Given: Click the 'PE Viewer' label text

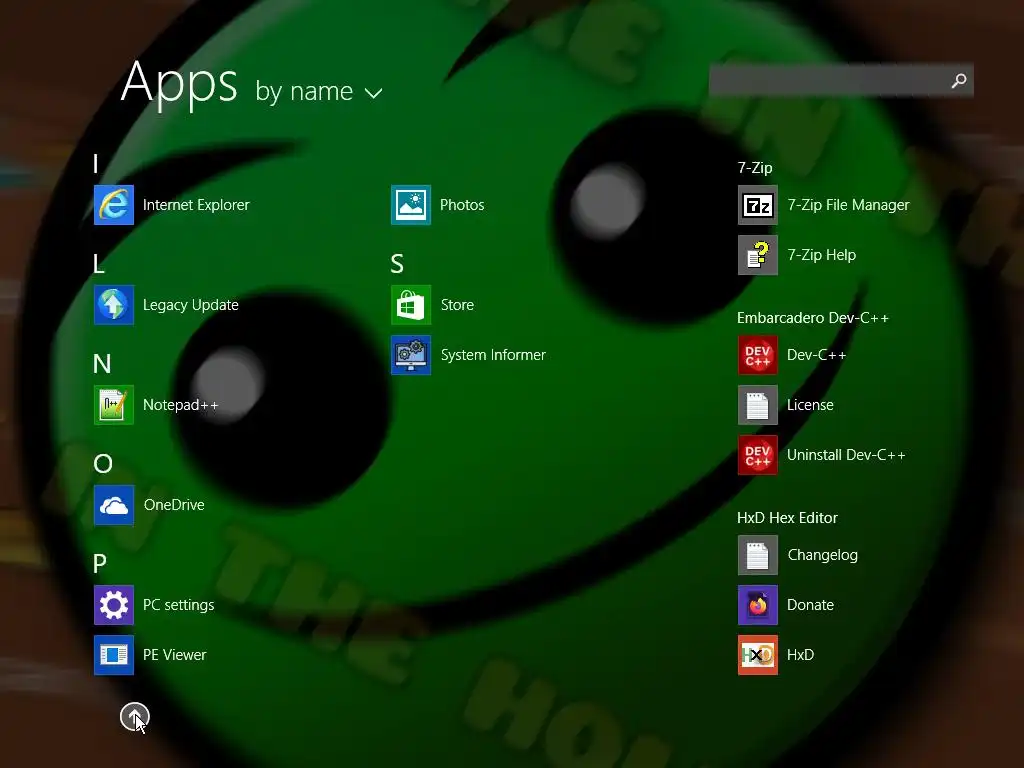Looking at the screenshot, I should (174, 654).
